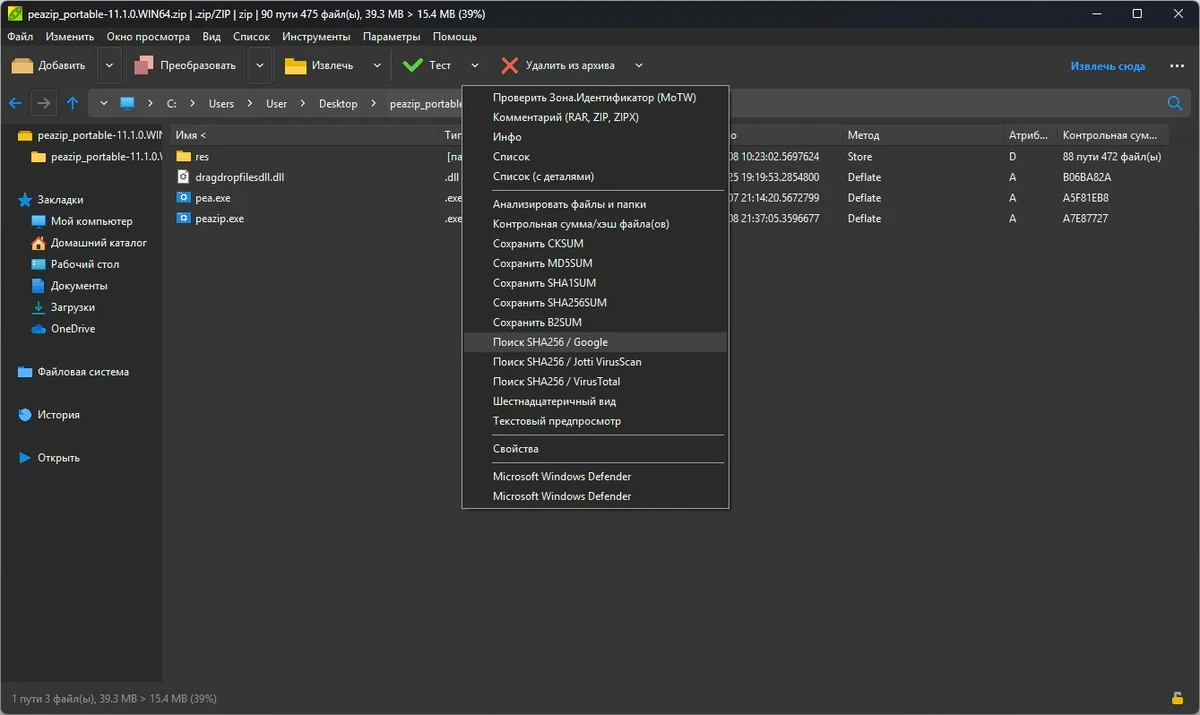
Task: Click the pea.exe file icon
Action: [x=183, y=198]
